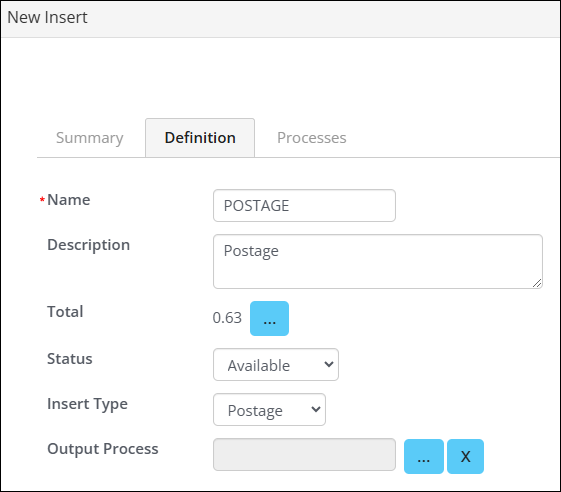This screenshot has width=561, height=492.
Task: Browse Output Process with ellipsis button
Action: (x=424, y=457)
